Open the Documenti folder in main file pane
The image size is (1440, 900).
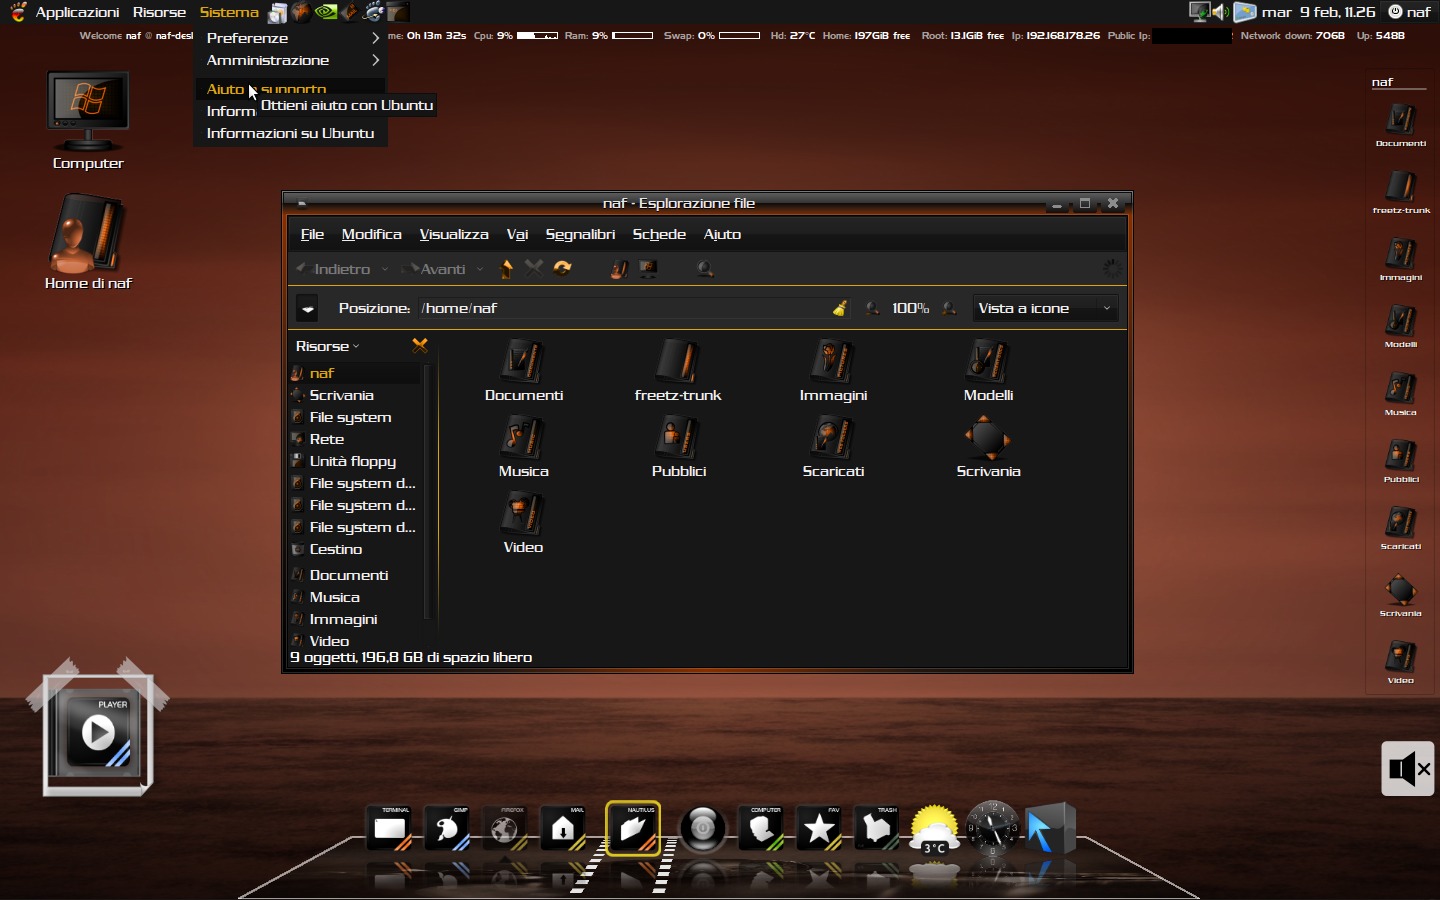tap(523, 371)
